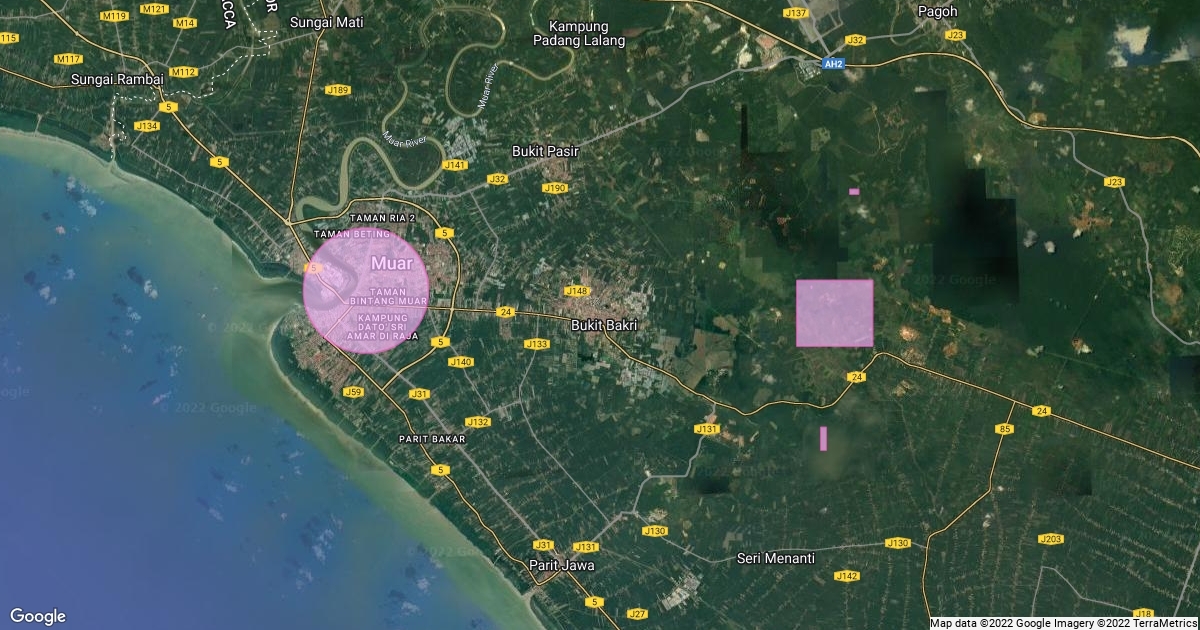Viewport: 1200px width, 630px height.
Task: Click the J142 route shield
Action: 846,576
